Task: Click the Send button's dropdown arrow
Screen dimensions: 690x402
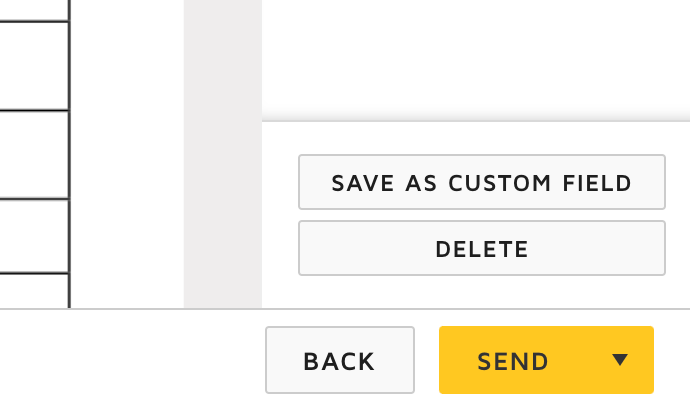Action: pyautogui.click(x=620, y=360)
